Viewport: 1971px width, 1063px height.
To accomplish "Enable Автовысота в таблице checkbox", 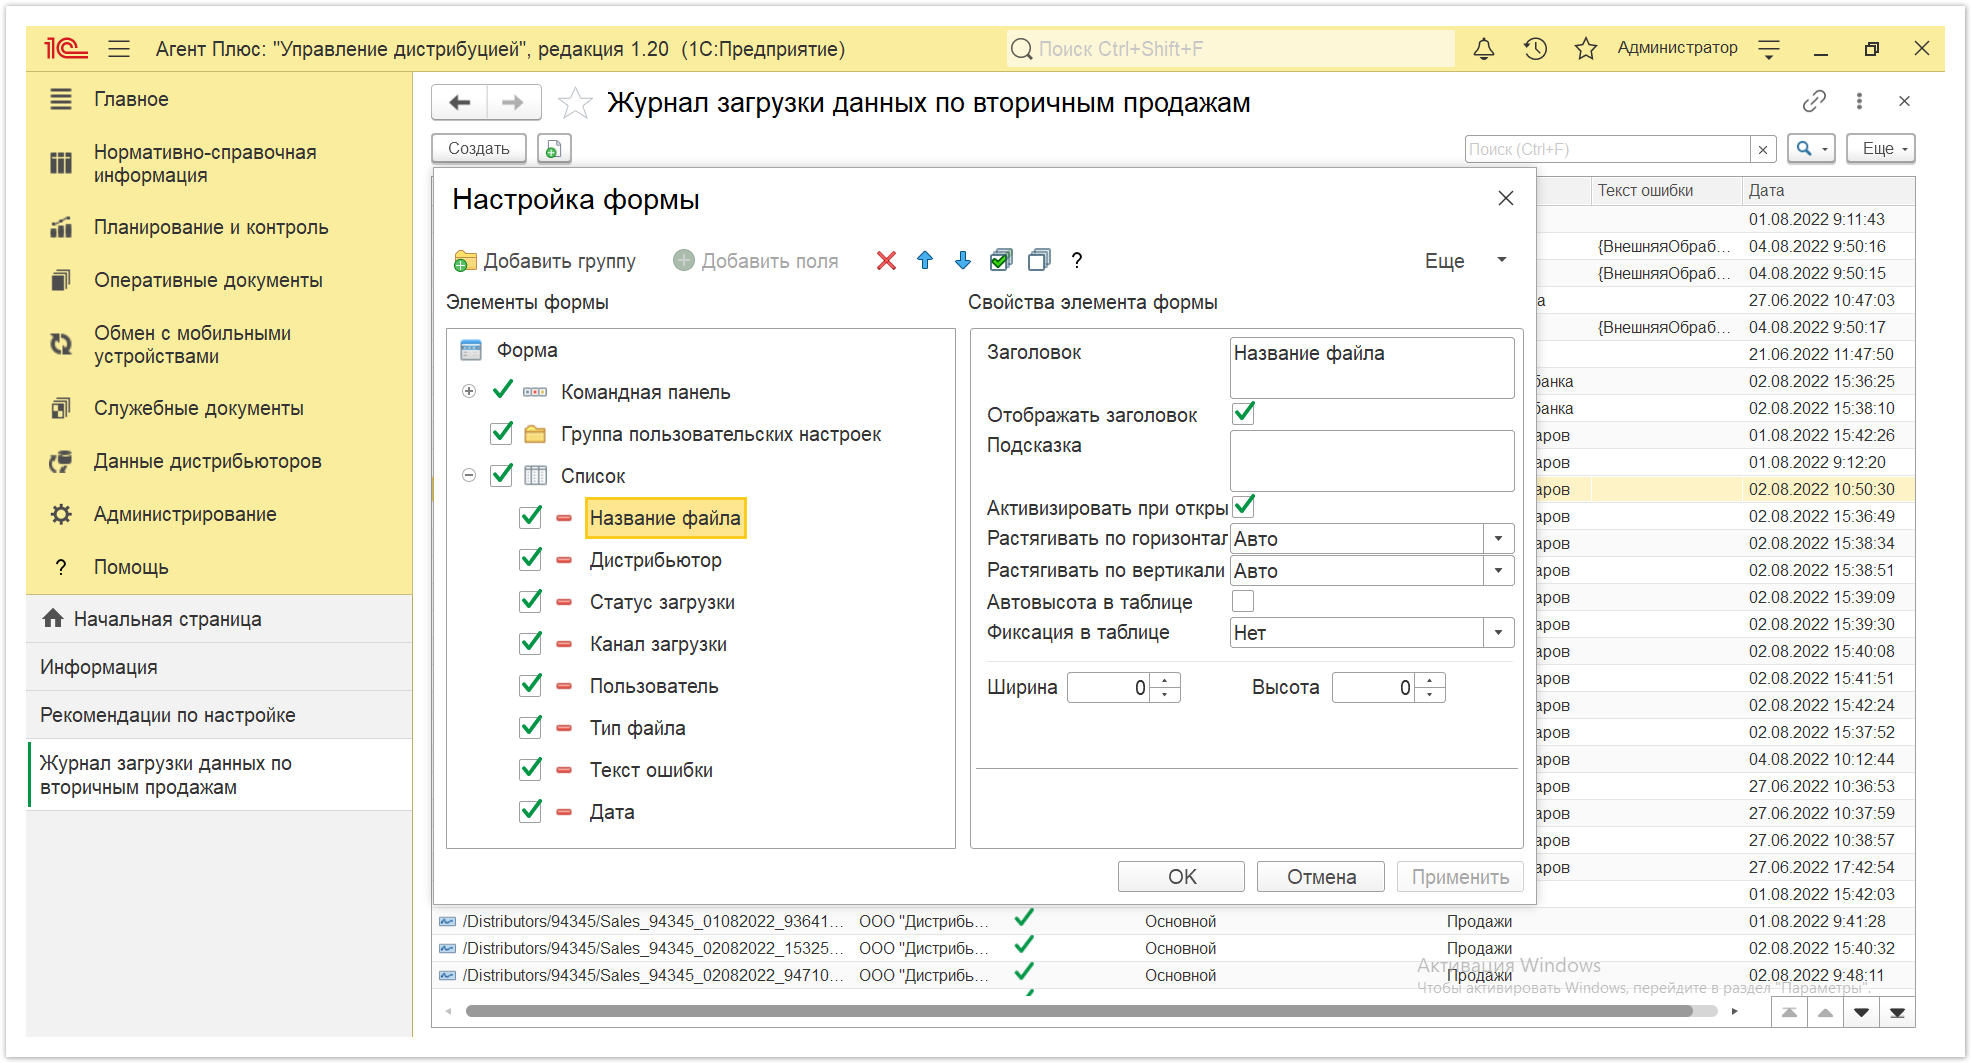I will [x=1243, y=601].
